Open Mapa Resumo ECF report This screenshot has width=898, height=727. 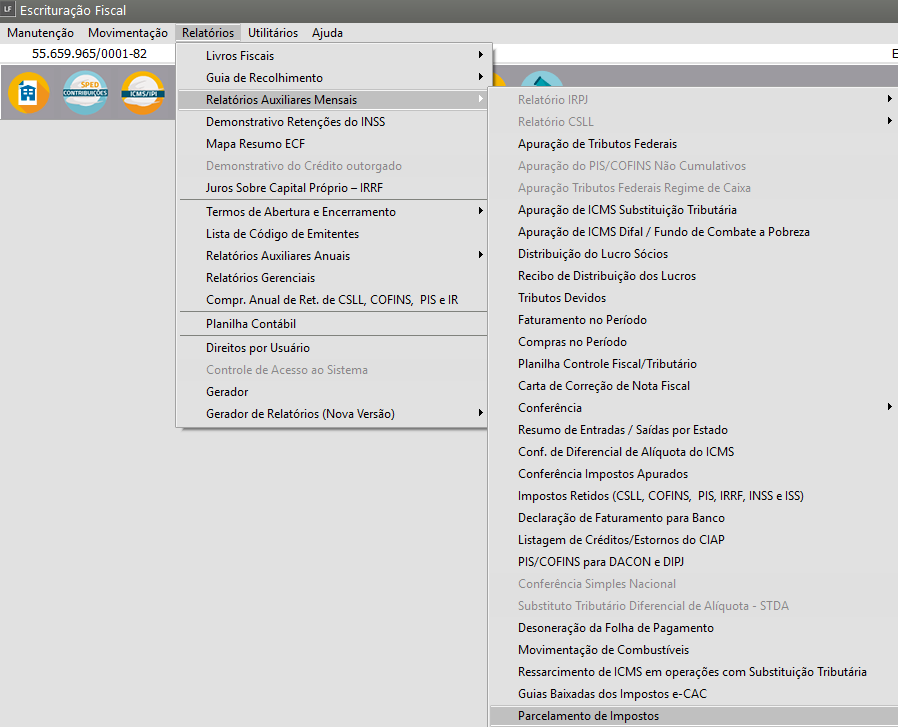(x=255, y=144)
